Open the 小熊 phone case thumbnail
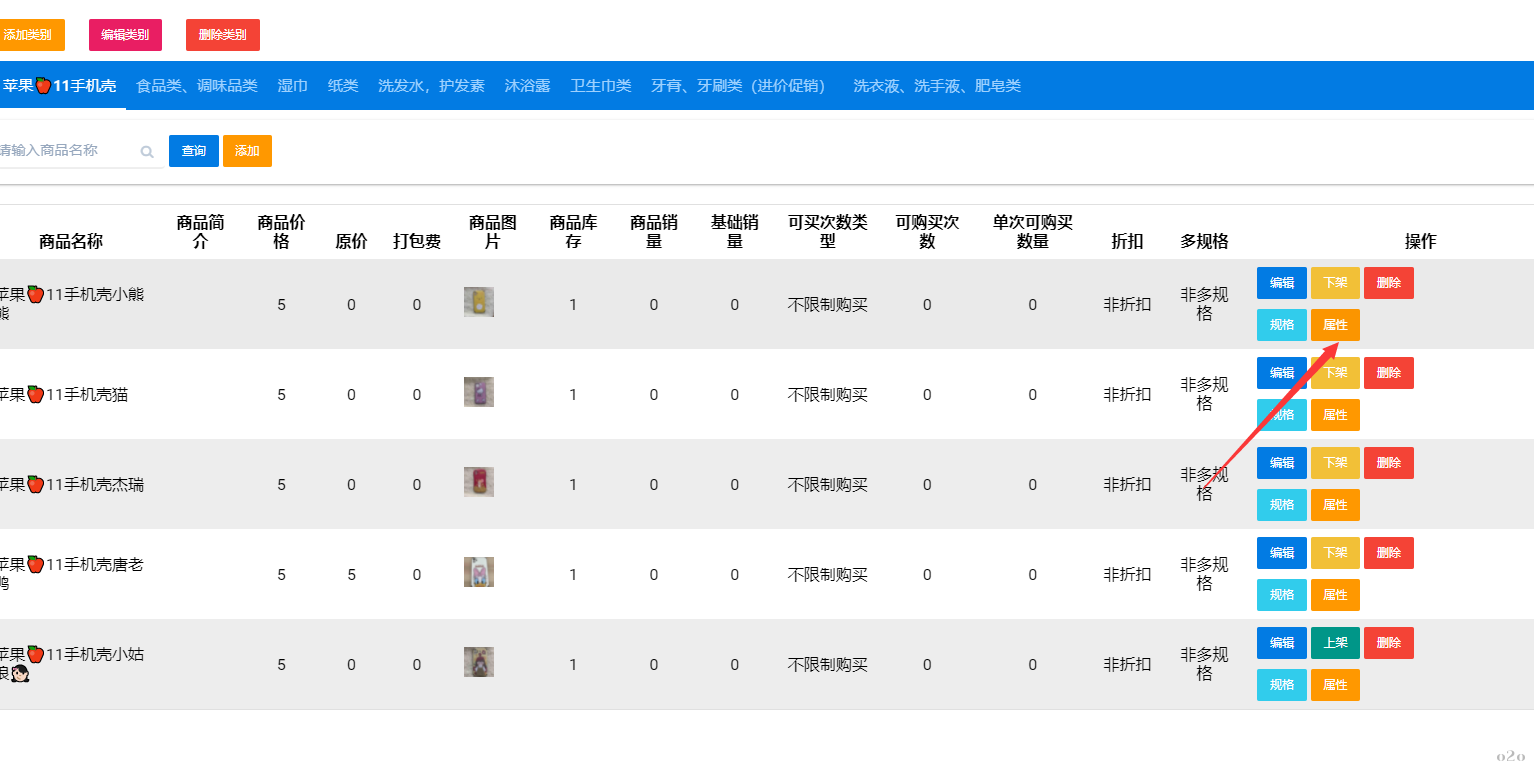Viewport: 1534px width, 766px height. coord(479,303)
